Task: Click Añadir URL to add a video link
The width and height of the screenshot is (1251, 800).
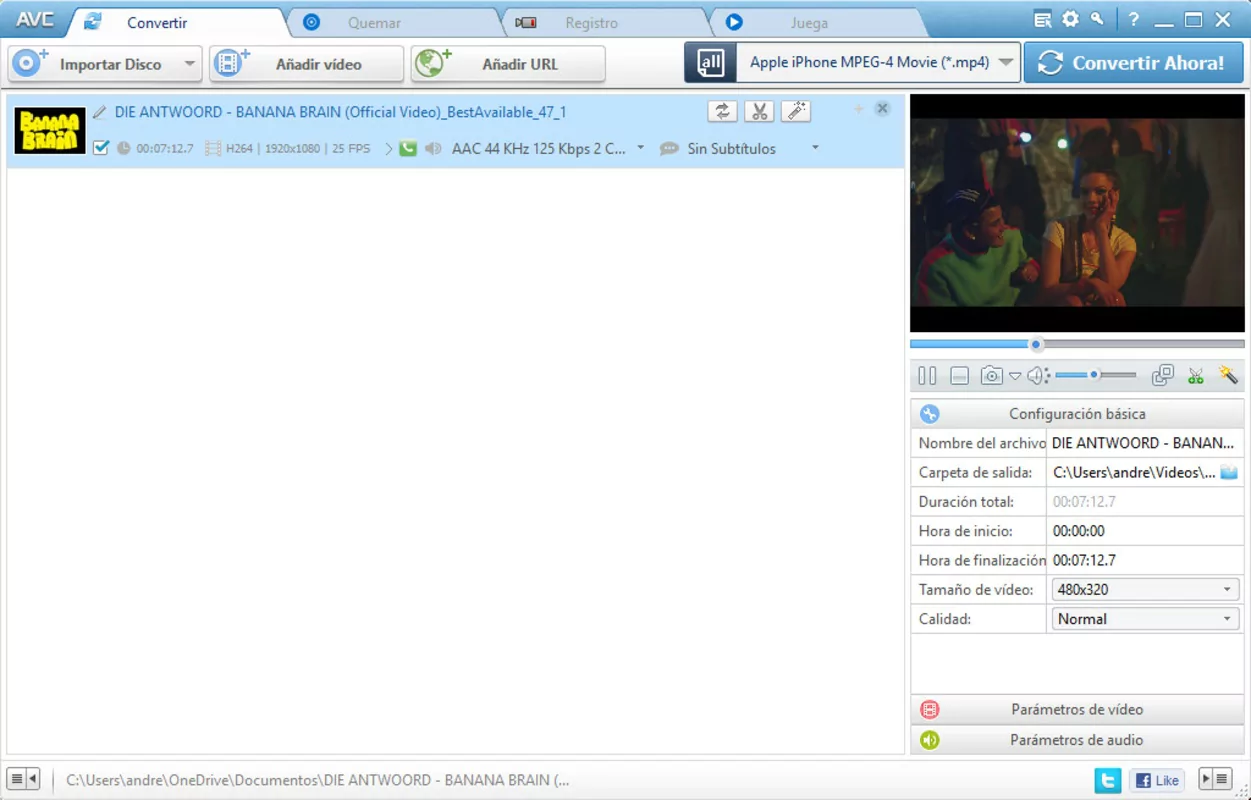Action: 508,63
